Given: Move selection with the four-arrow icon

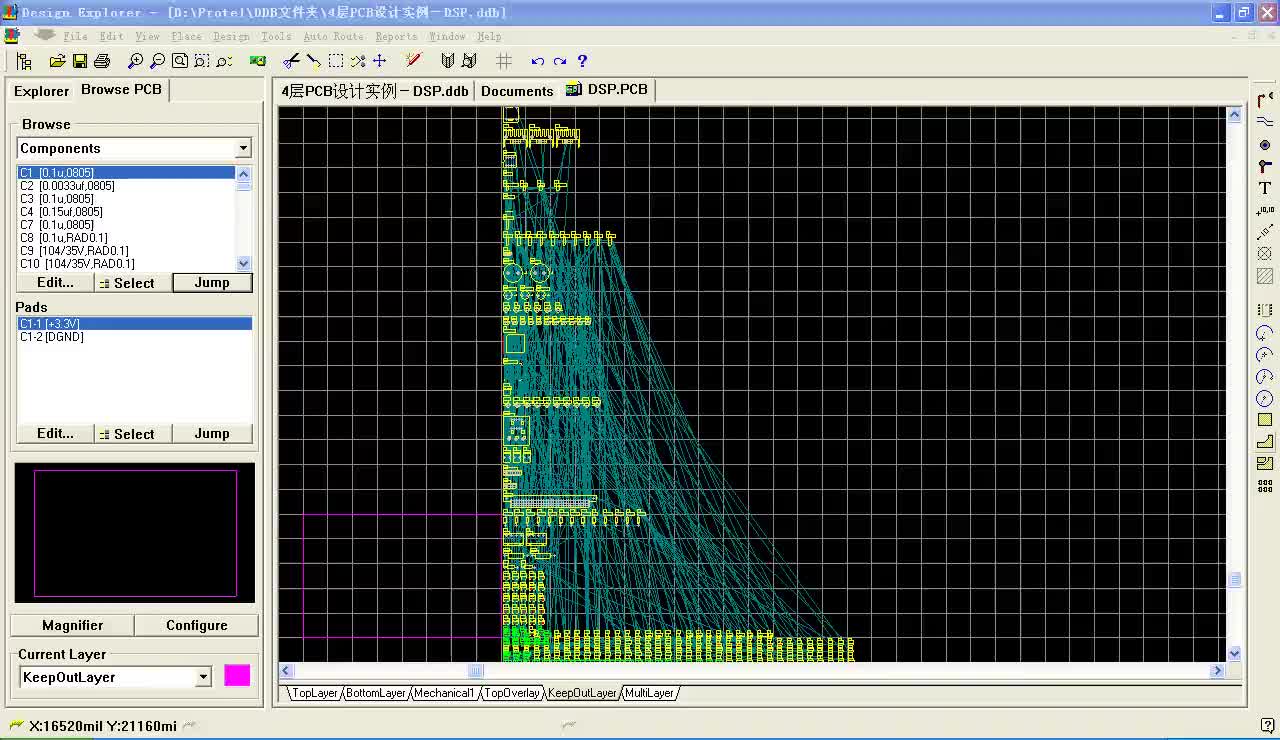Looking at the screenshot, I should 379,61.
